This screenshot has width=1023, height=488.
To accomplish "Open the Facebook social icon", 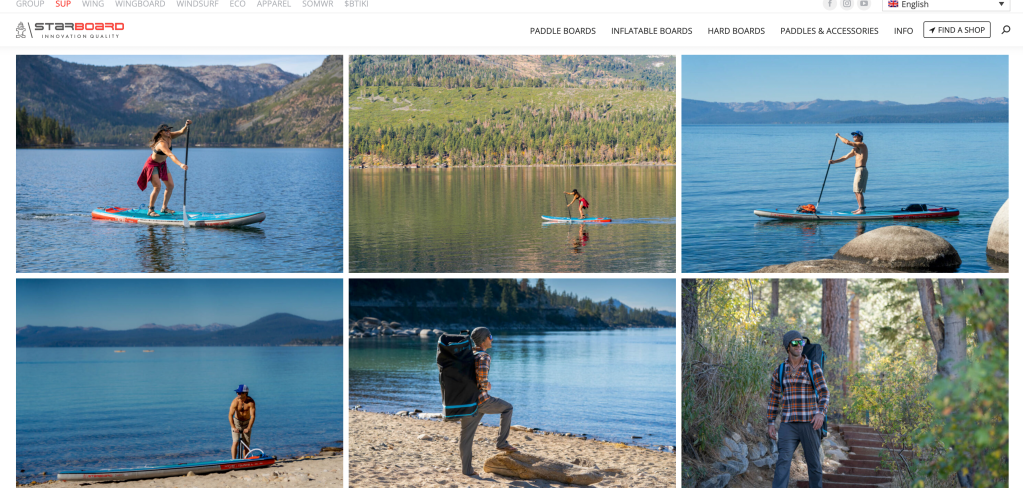I will 830,4.
